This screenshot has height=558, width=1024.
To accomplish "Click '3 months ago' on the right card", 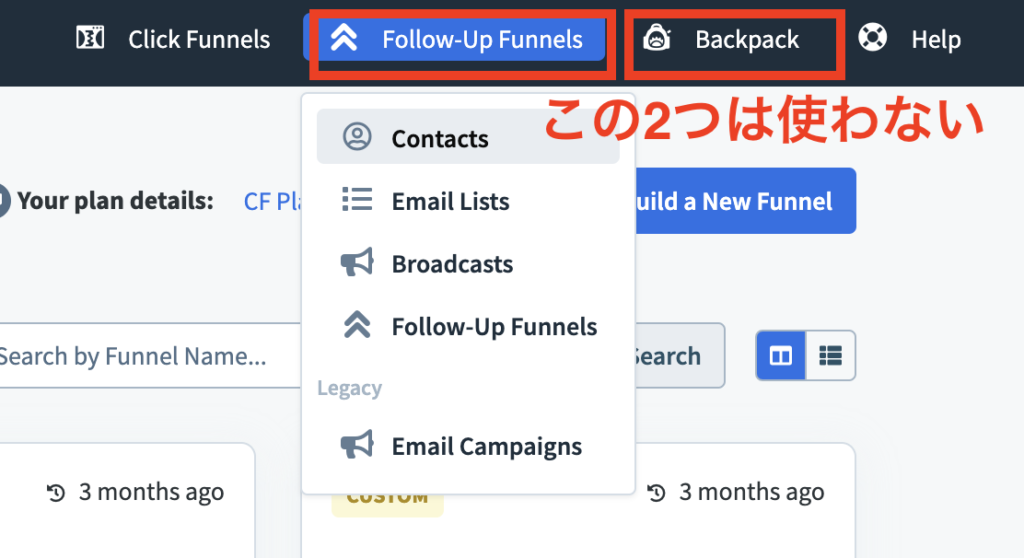I will 752,492.
